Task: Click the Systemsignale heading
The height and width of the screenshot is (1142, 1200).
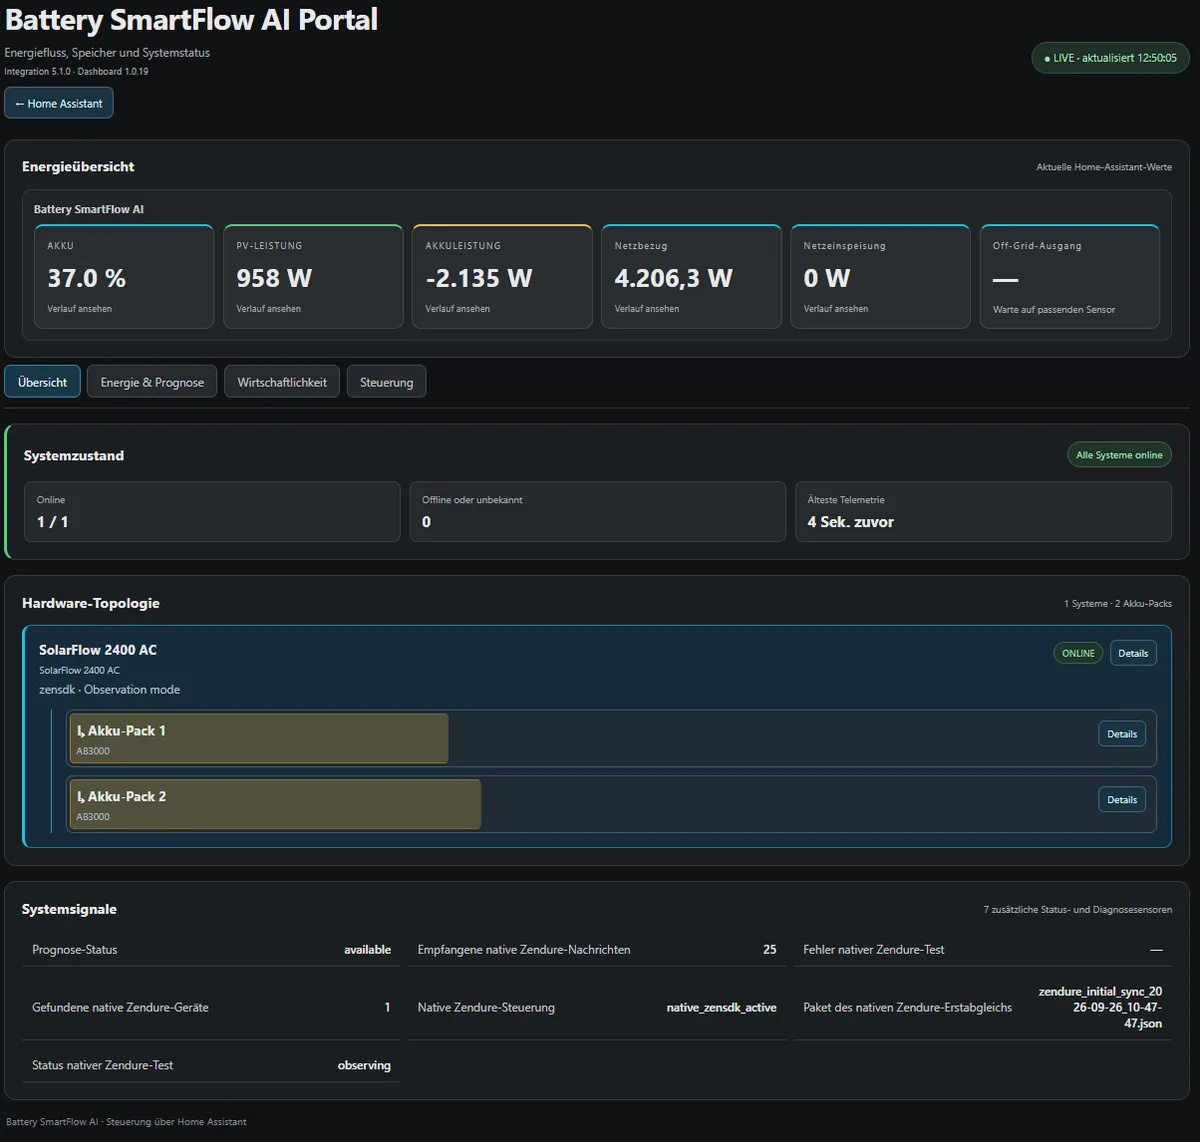Action: (x=69, y=909)
